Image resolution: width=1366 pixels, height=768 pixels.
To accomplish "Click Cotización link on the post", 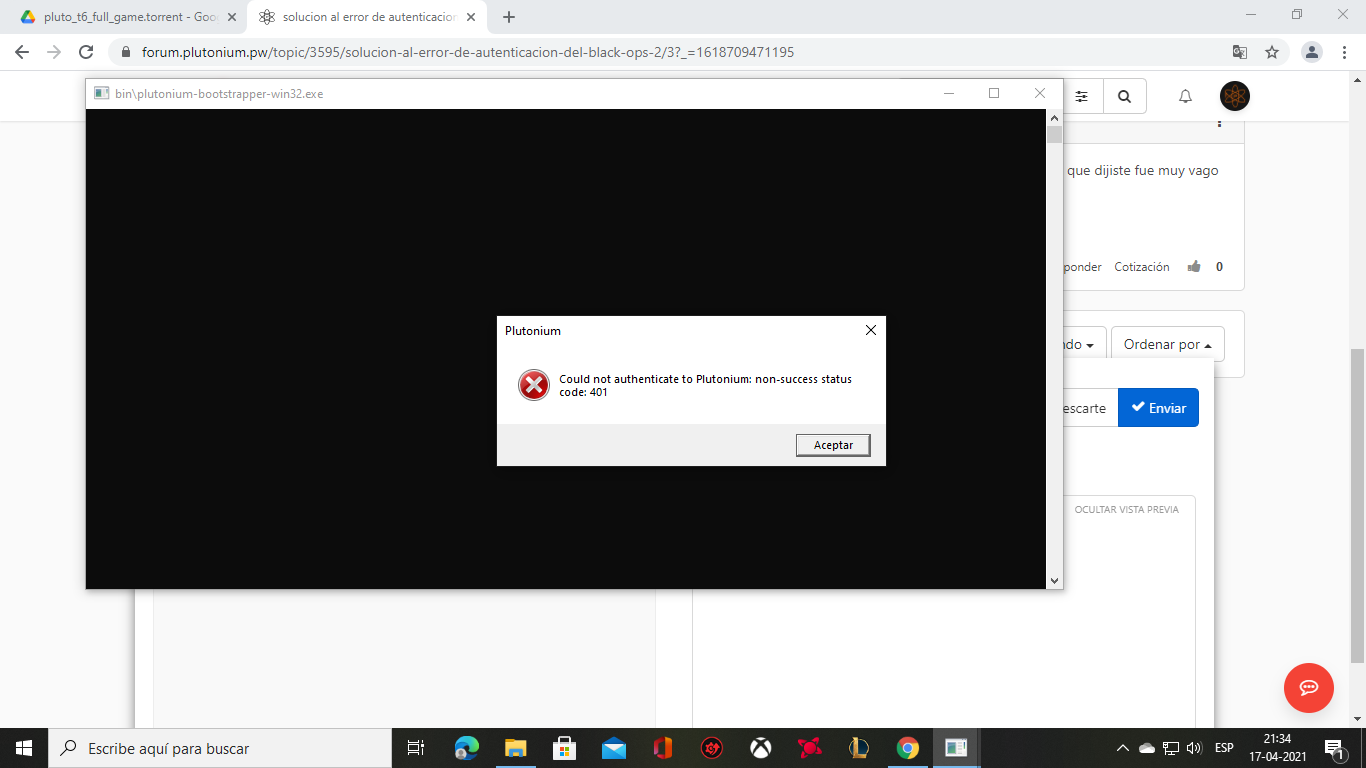I will click(x=1141, y=267).
